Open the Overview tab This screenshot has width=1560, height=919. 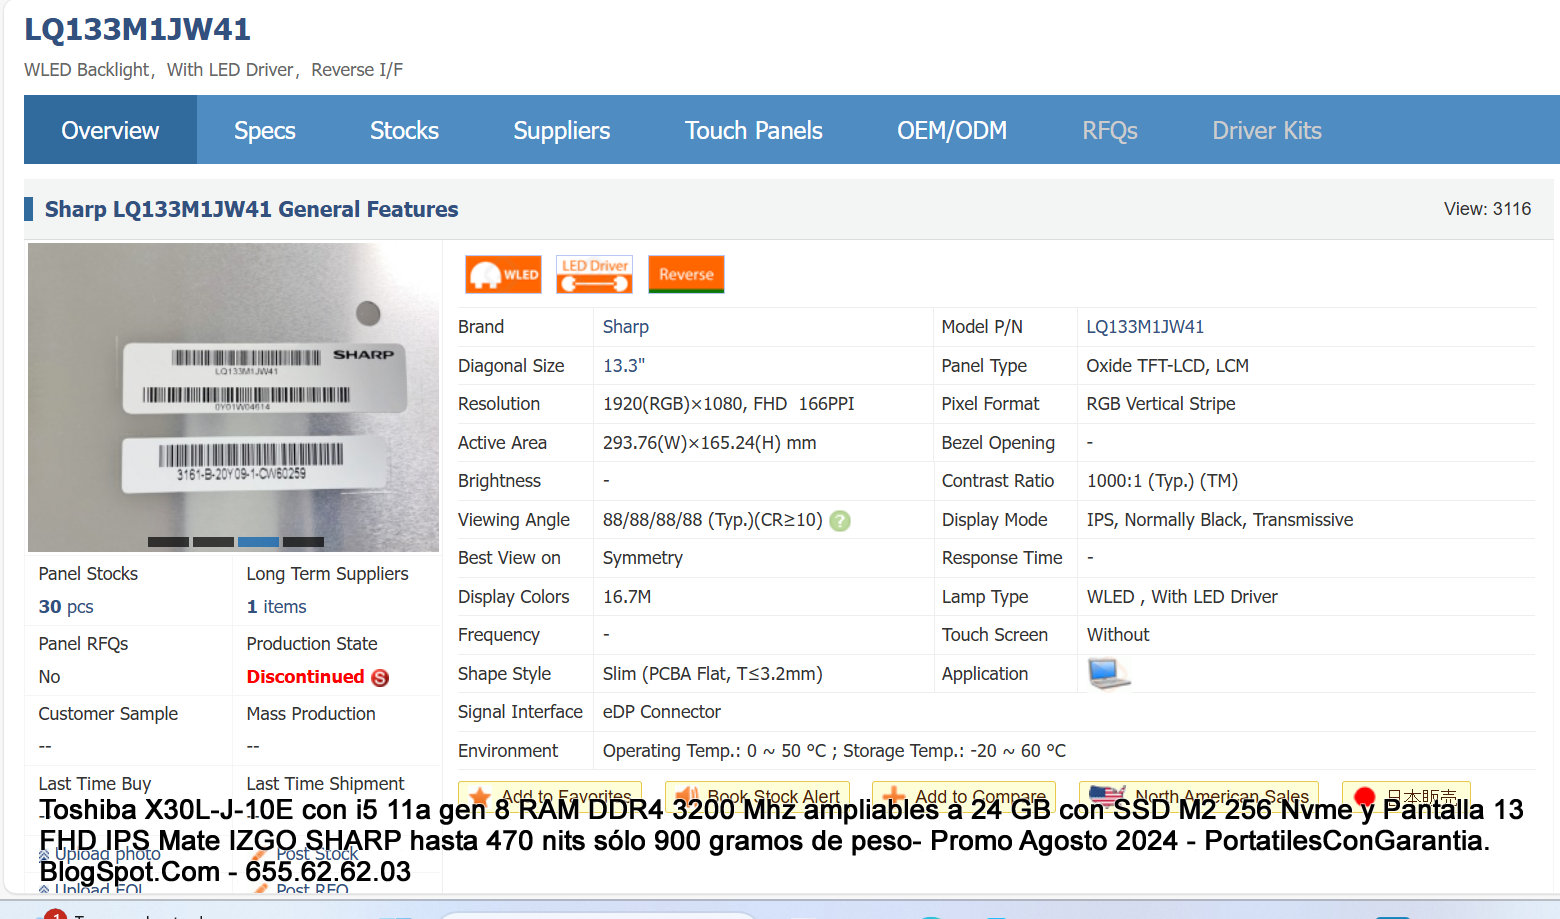point(110,130)
